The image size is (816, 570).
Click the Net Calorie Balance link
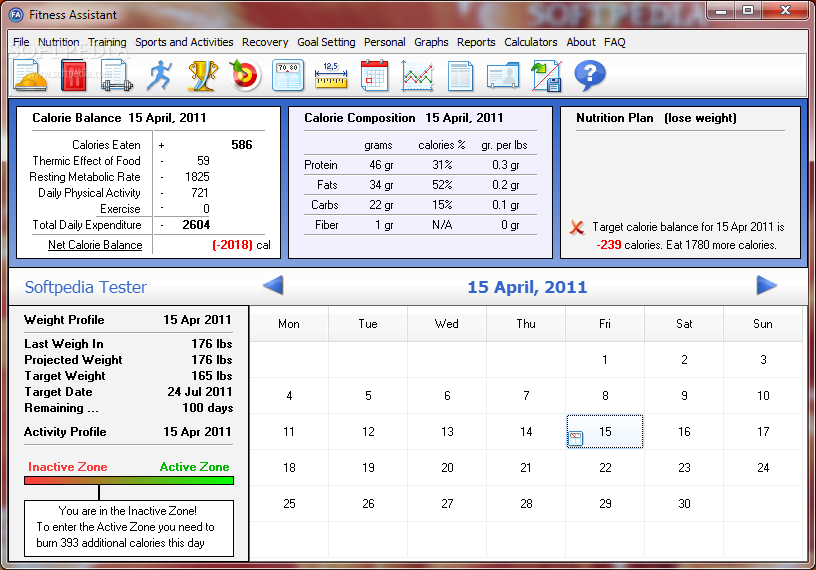pyautogui.click(x=95, y=245)
